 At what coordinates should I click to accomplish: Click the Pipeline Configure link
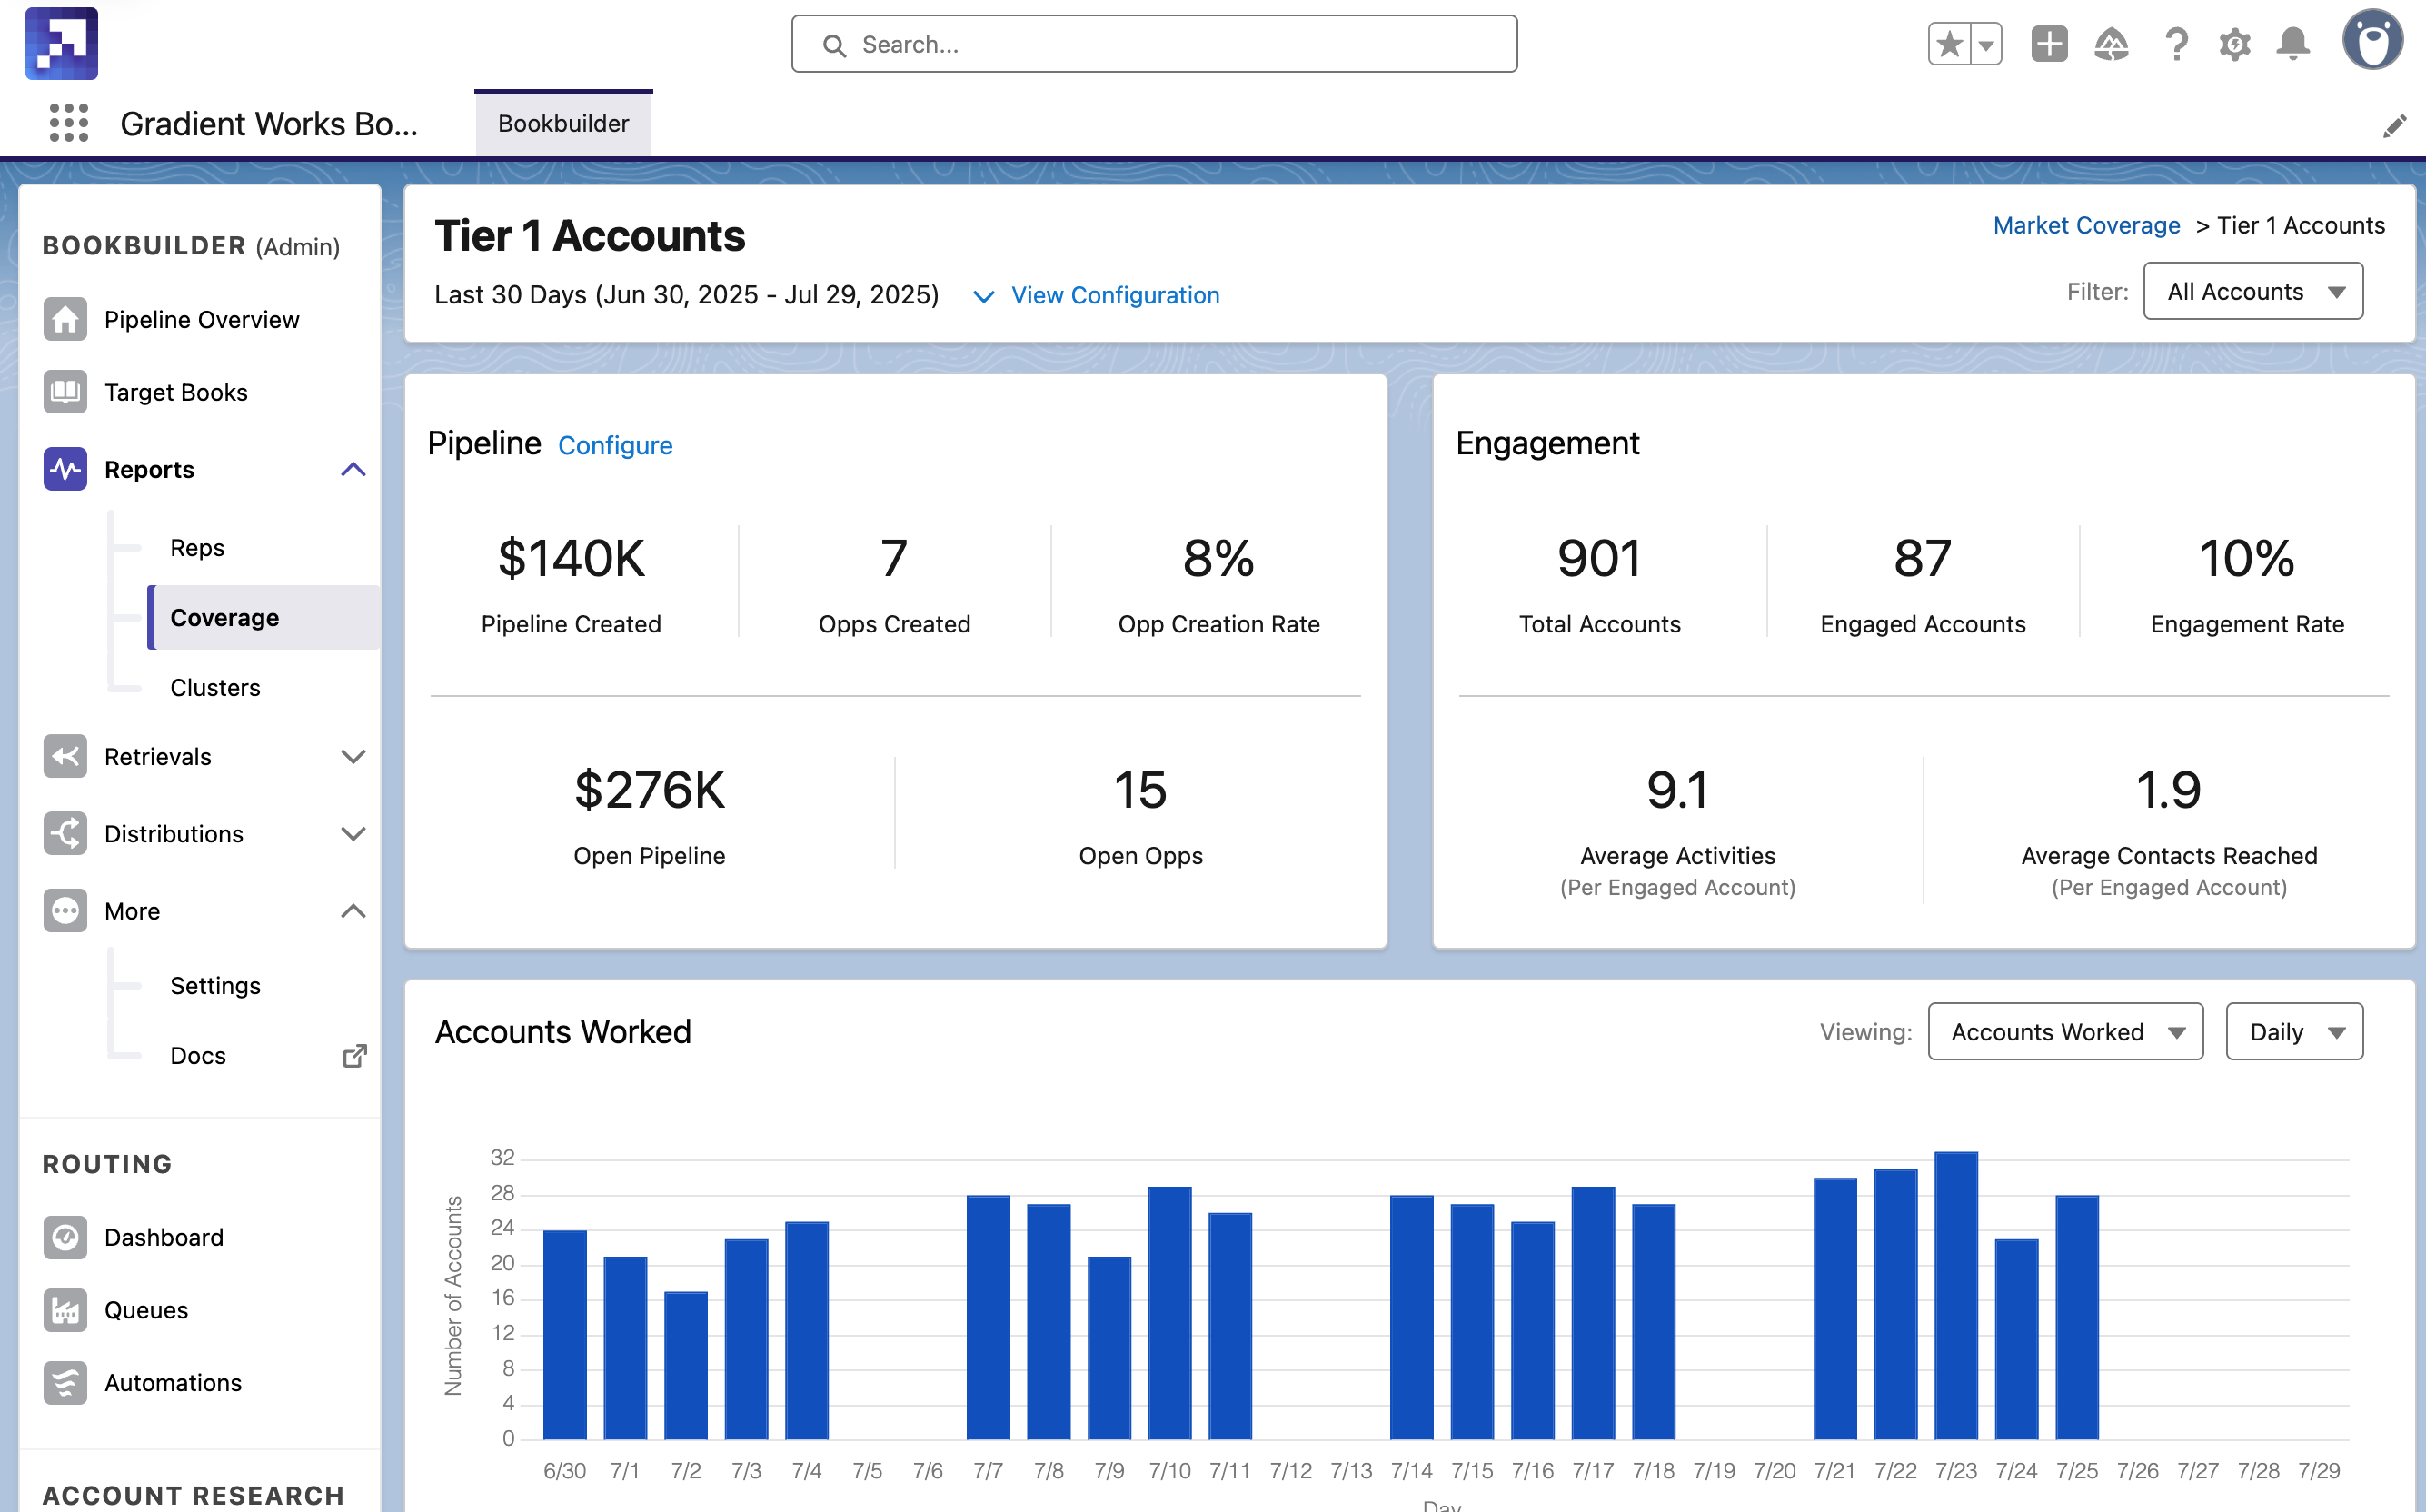tap(615, 445)
